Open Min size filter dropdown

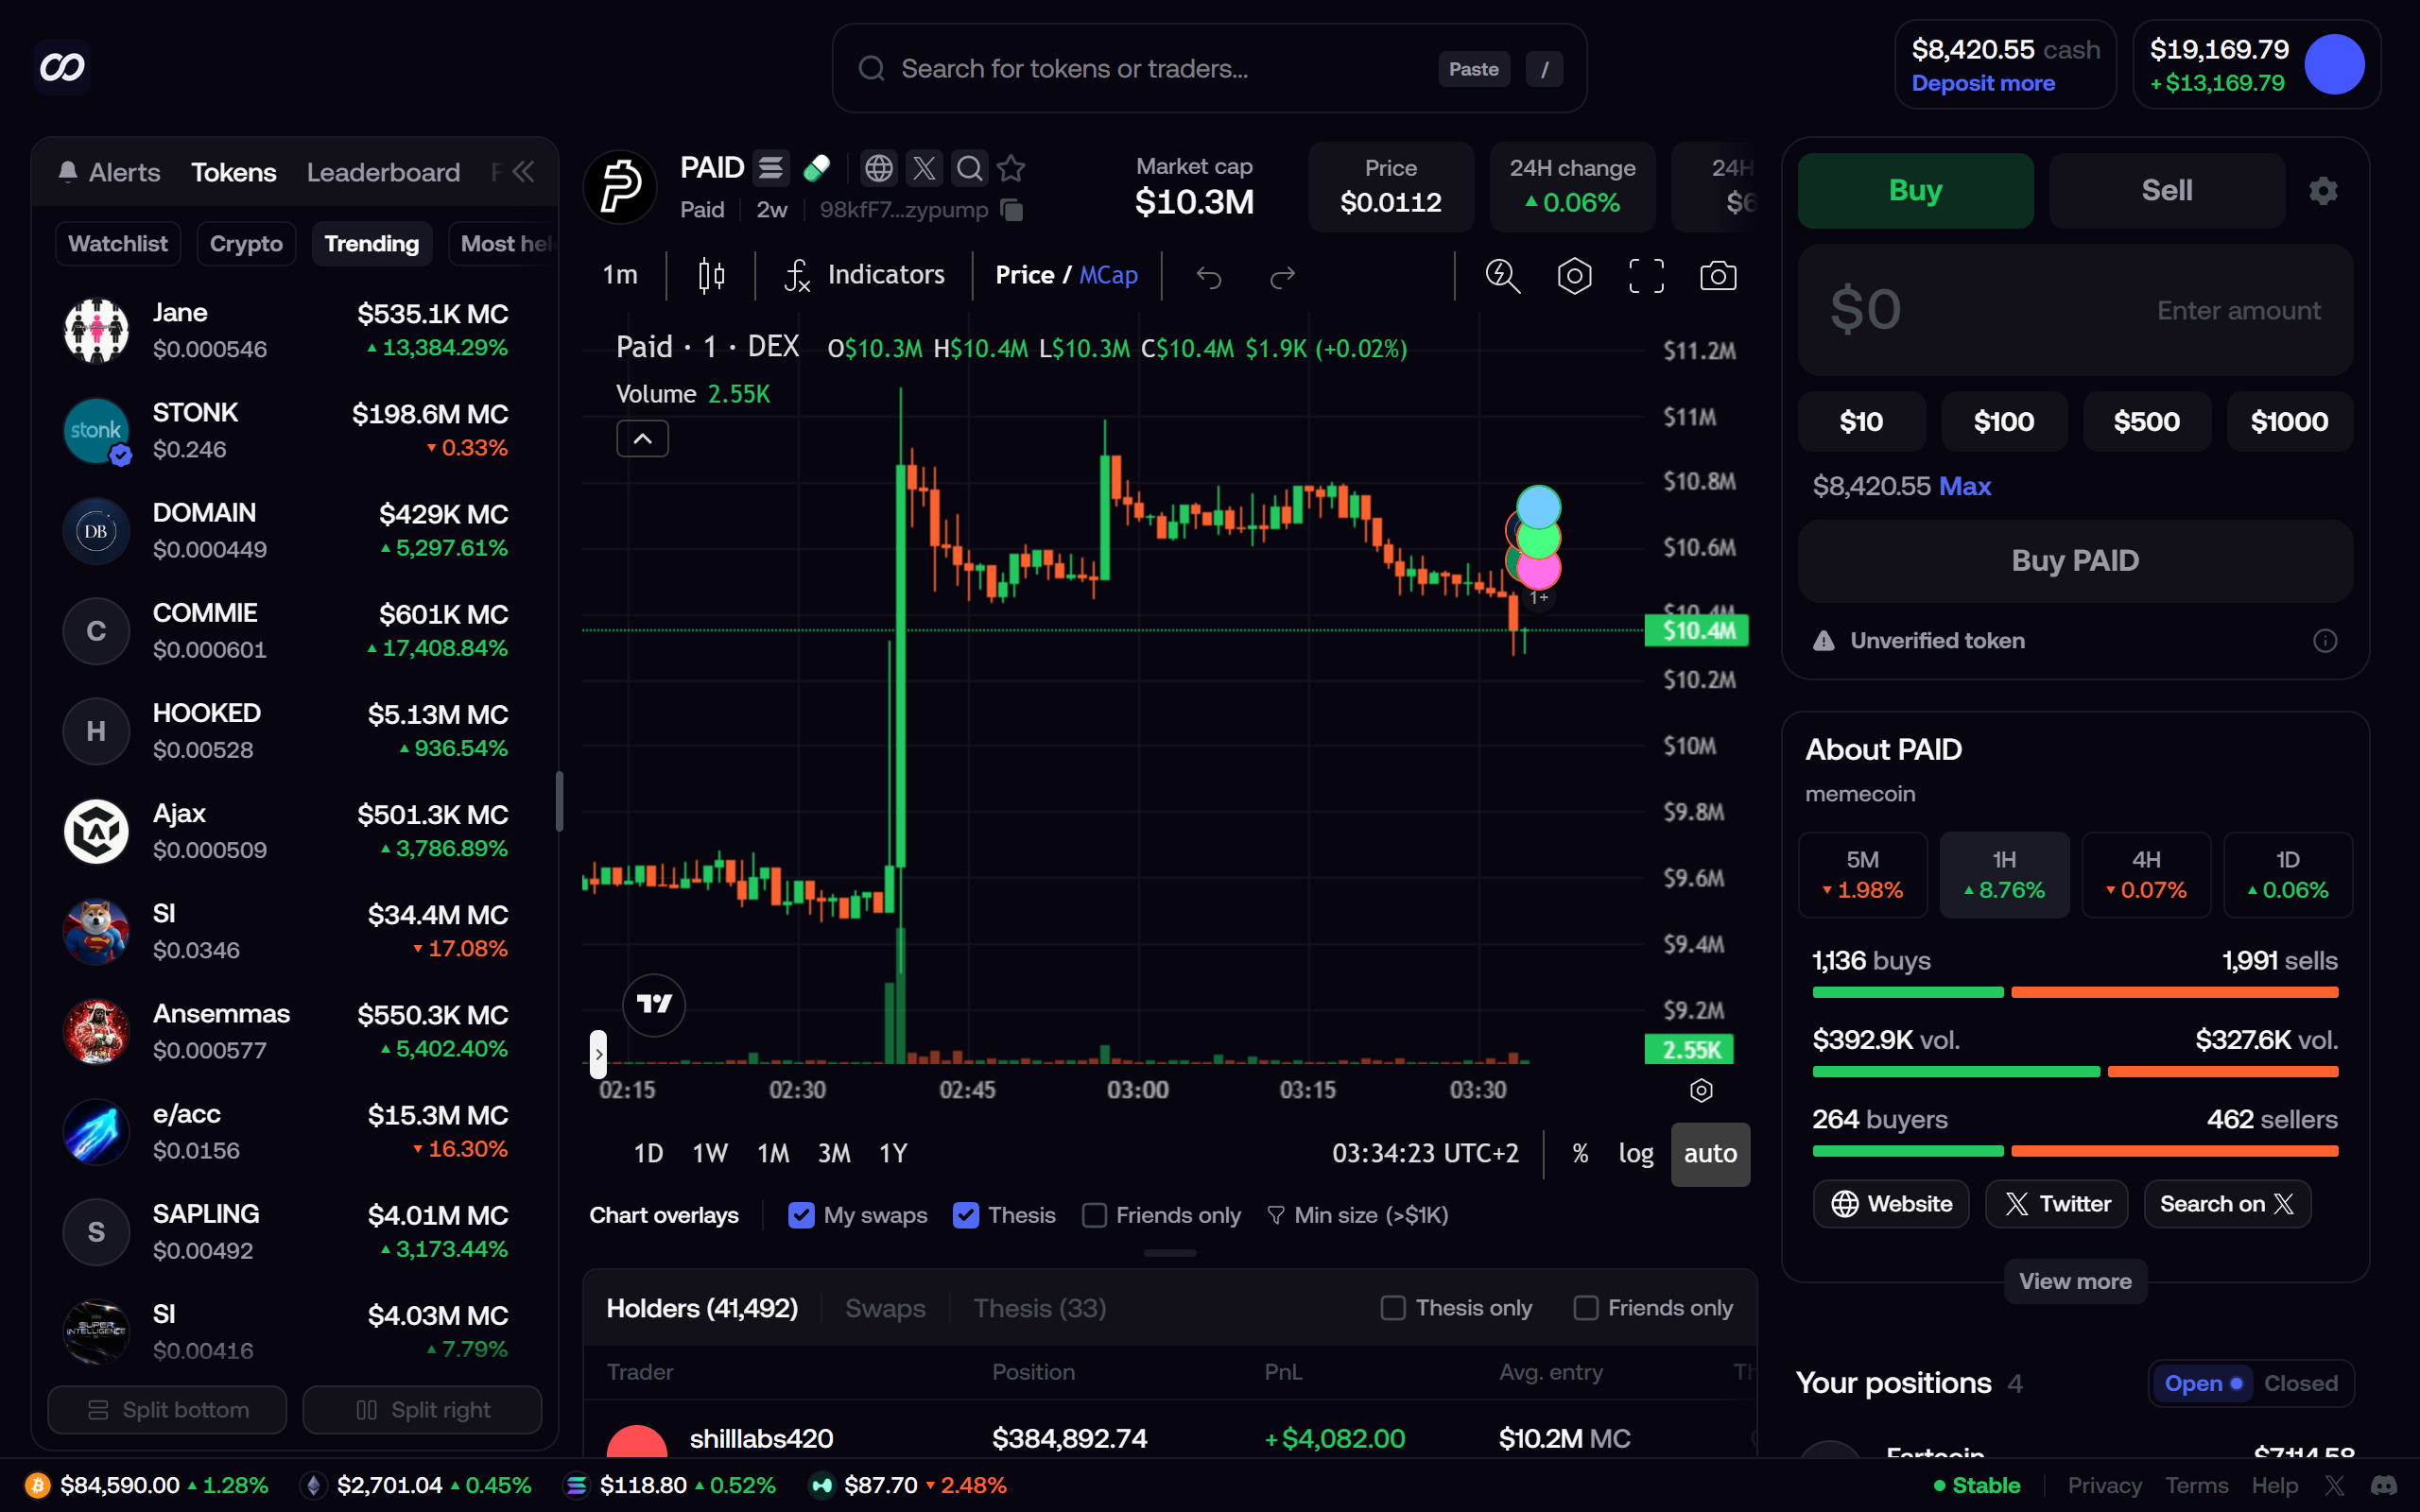pyautogui.click(x=1357, y=1215)
